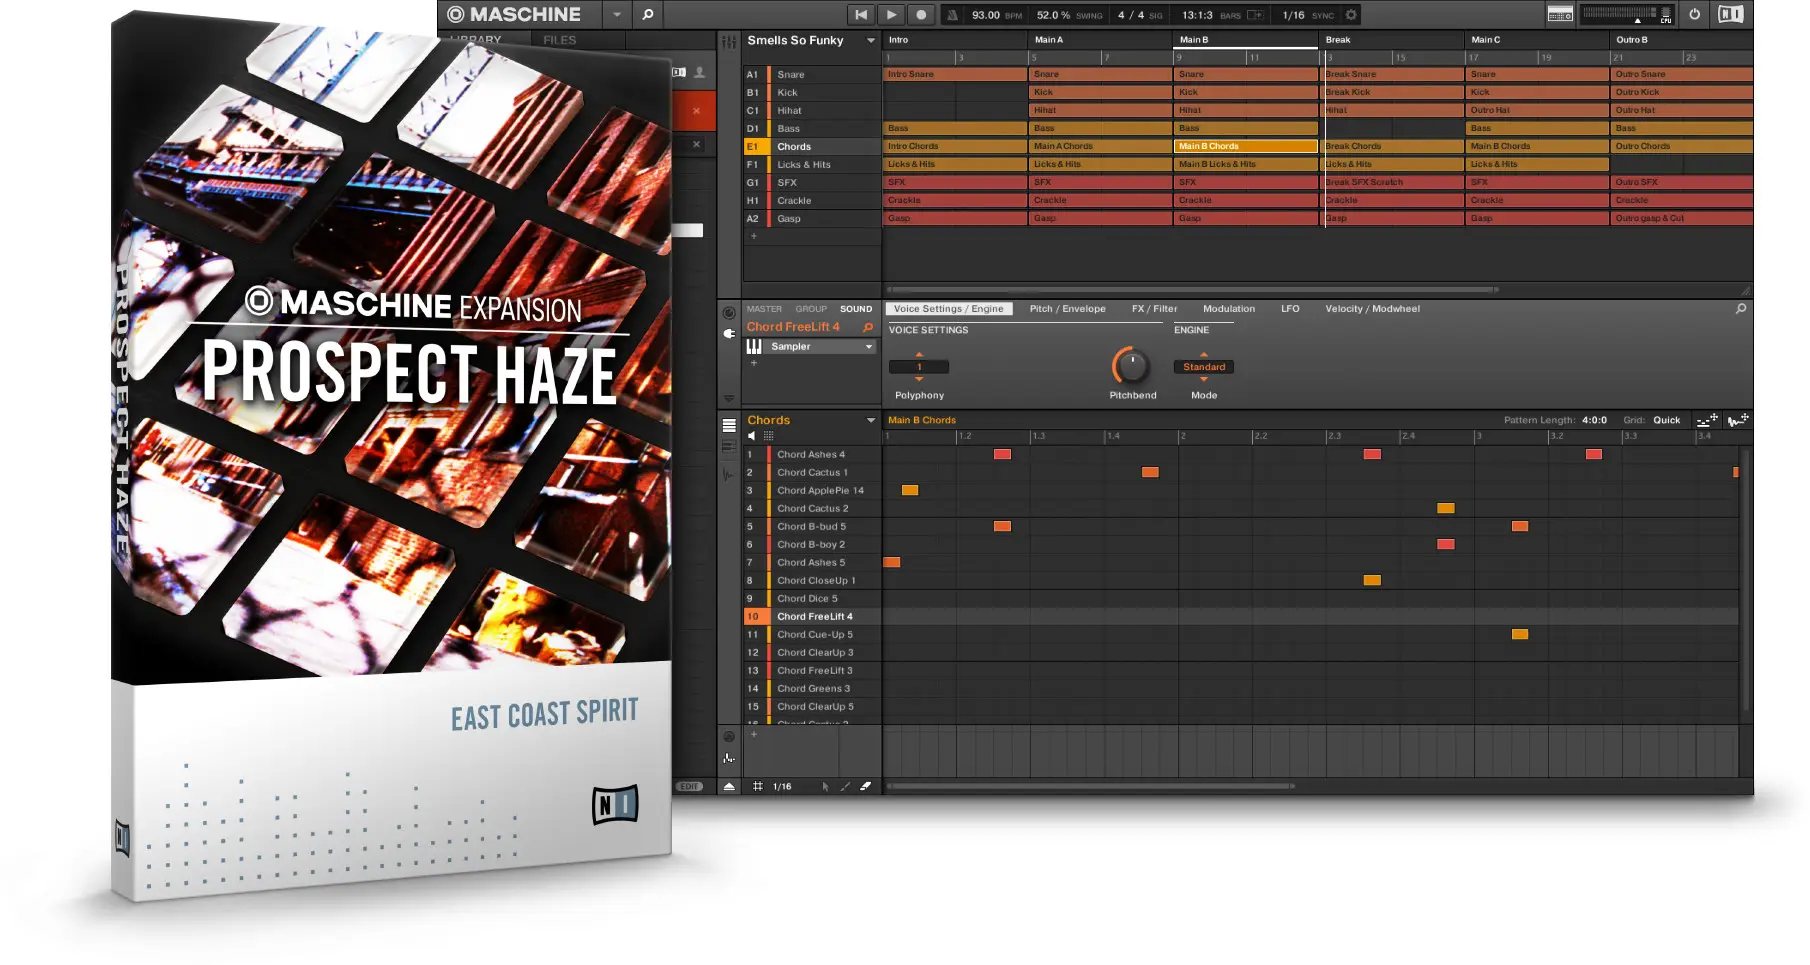
Task: Select sound Chord Cue-Up 5
Action: point(812,635)
